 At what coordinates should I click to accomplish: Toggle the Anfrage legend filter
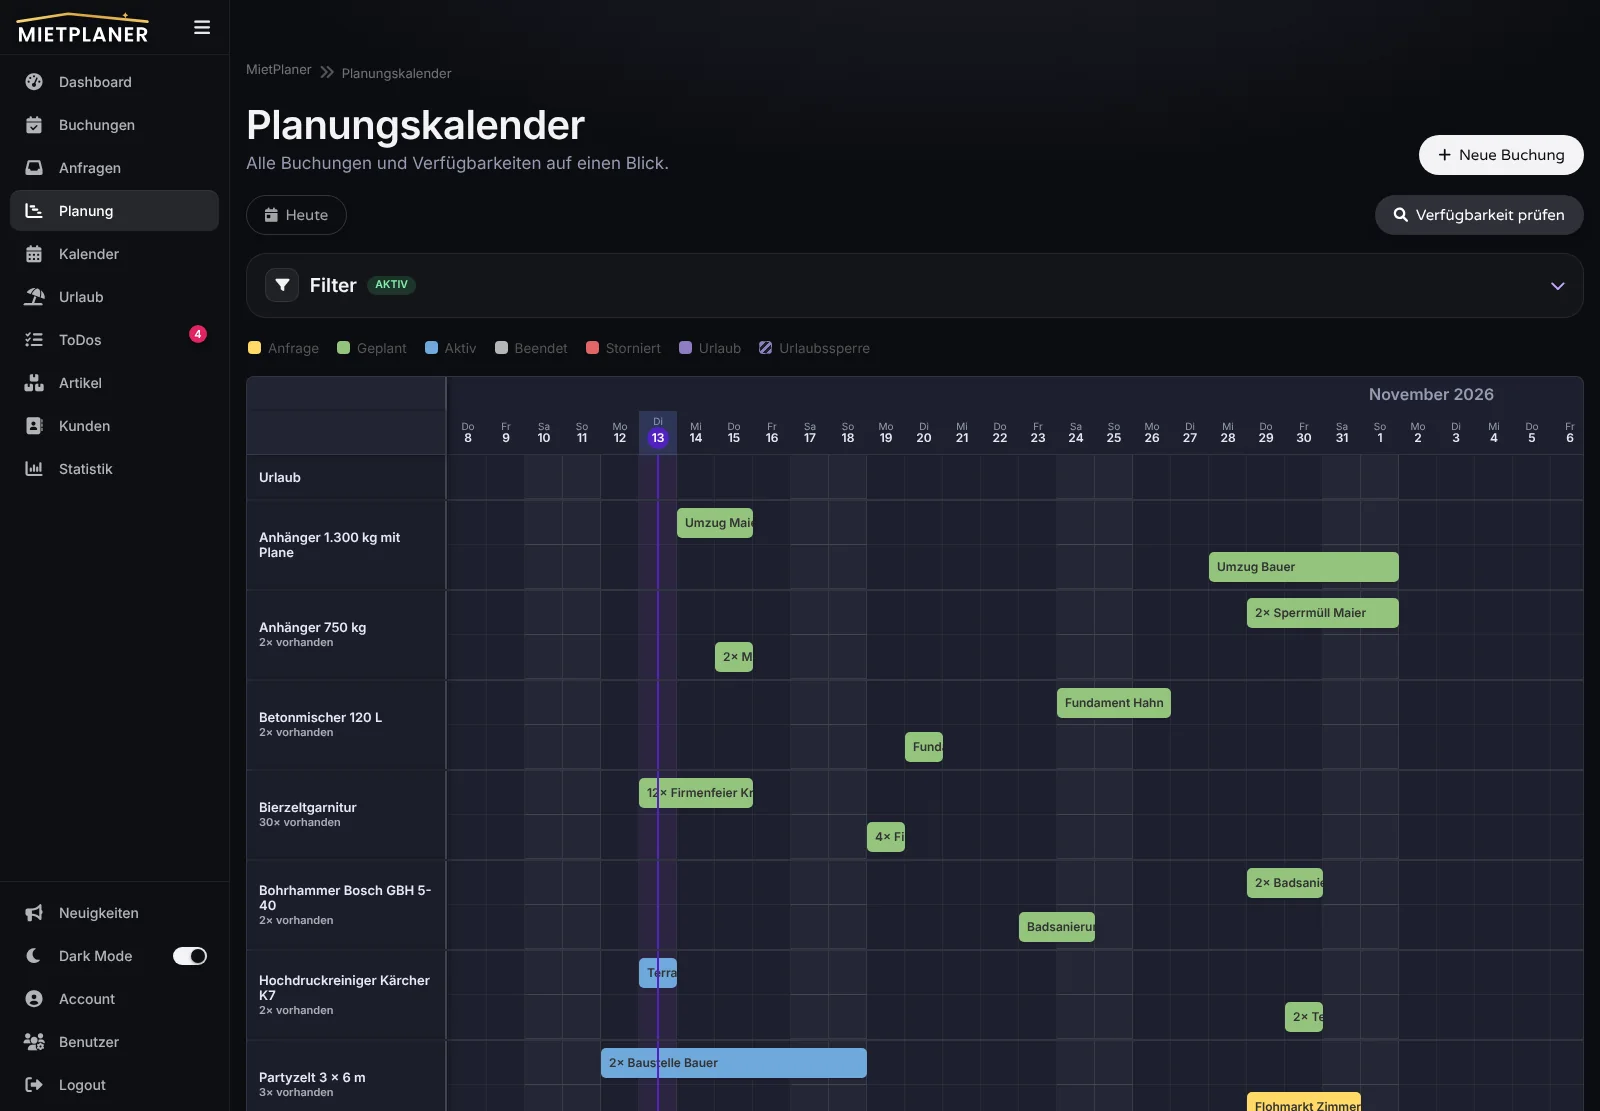(x=283, y=348)
